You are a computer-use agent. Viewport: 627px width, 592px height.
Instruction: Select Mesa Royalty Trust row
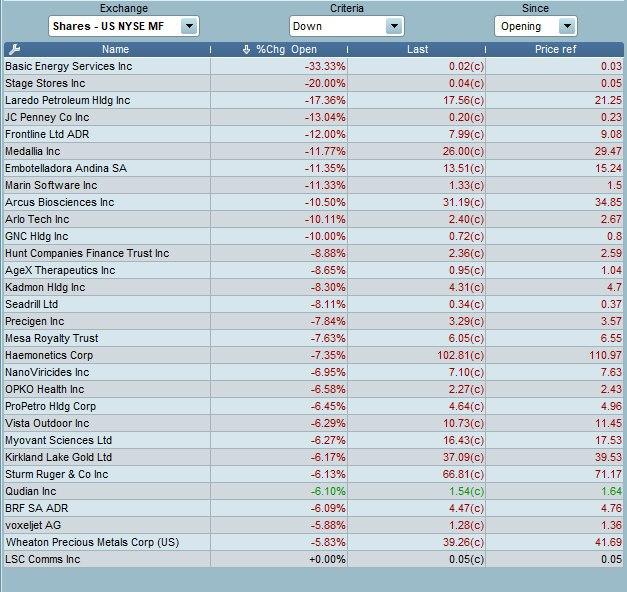(314, 338)
